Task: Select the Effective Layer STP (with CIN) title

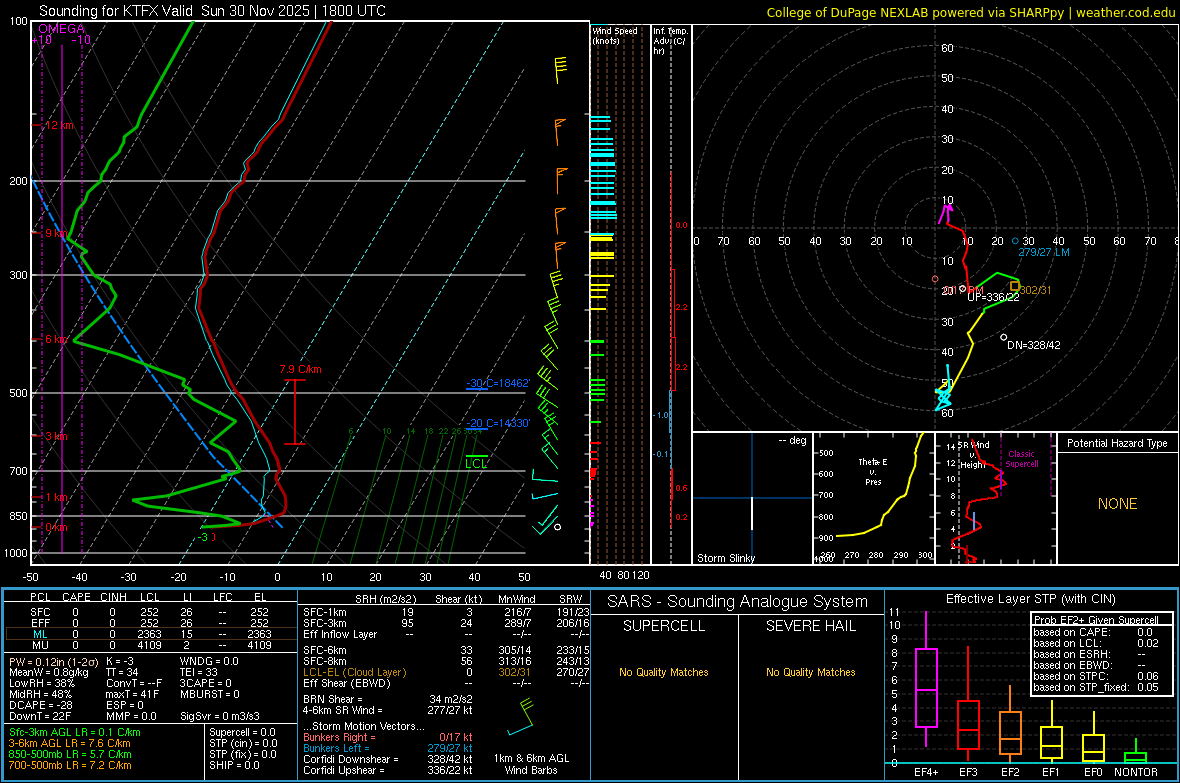Action: [1030, 599]
